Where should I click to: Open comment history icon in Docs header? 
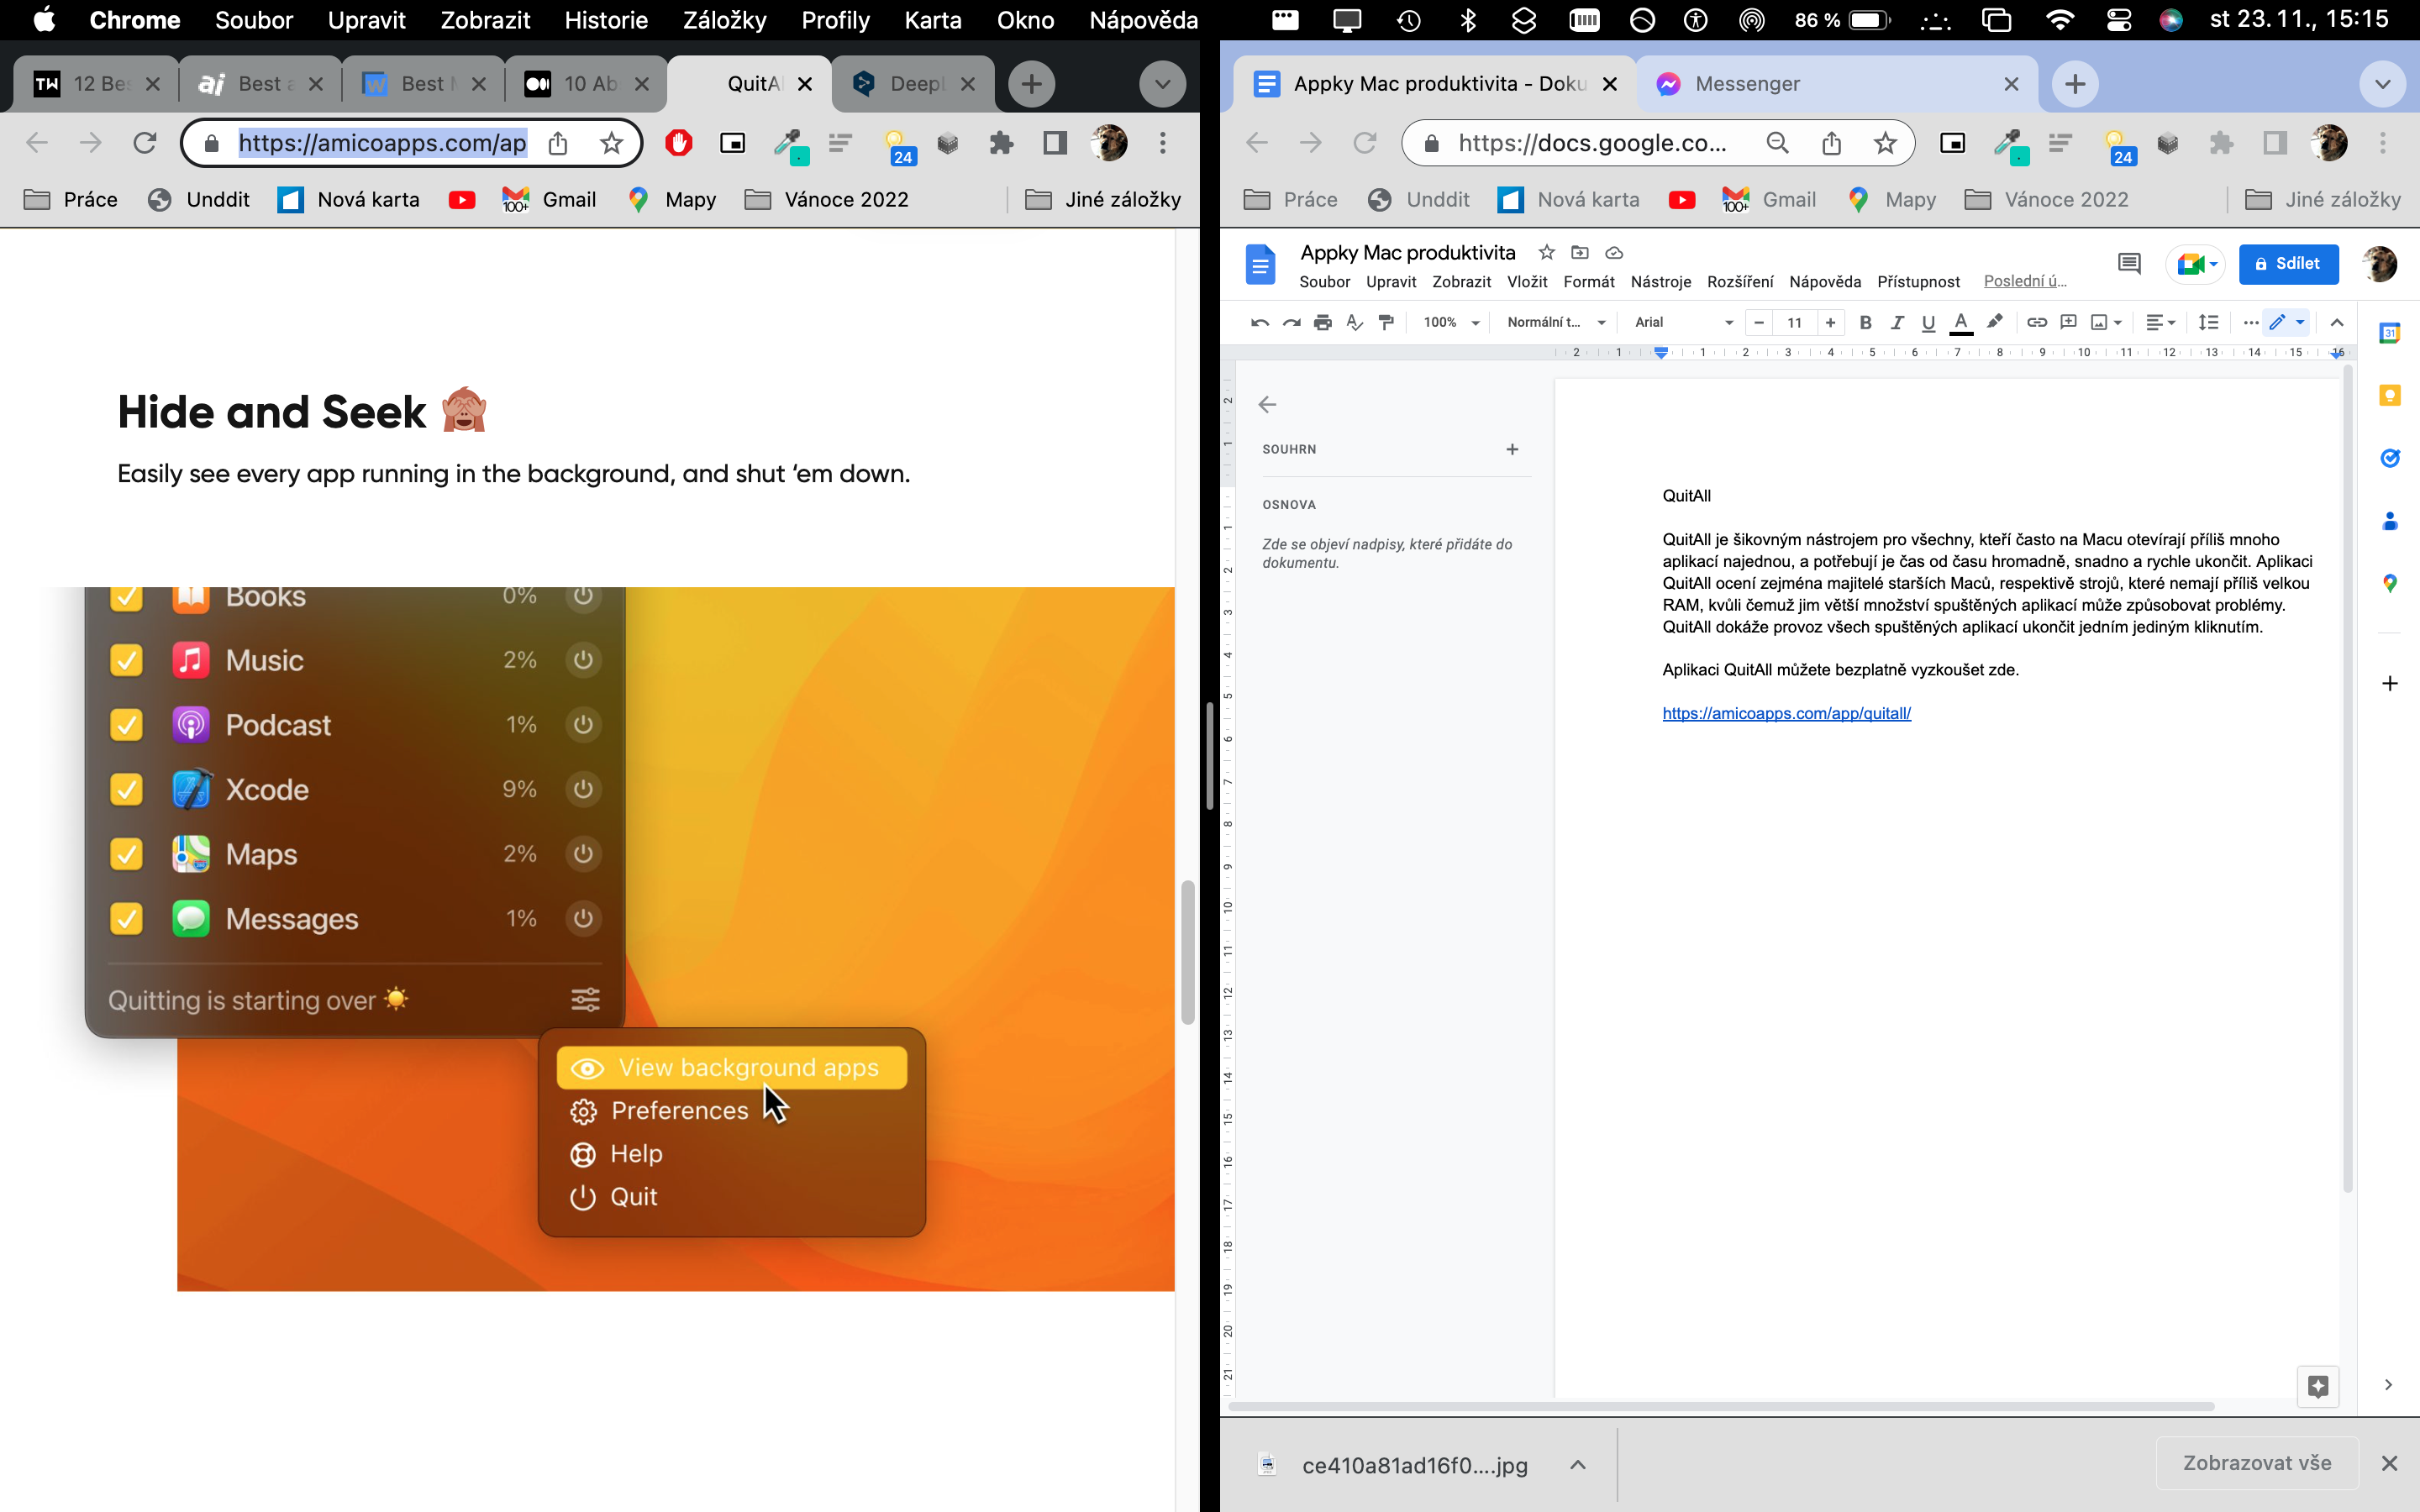2129,264
